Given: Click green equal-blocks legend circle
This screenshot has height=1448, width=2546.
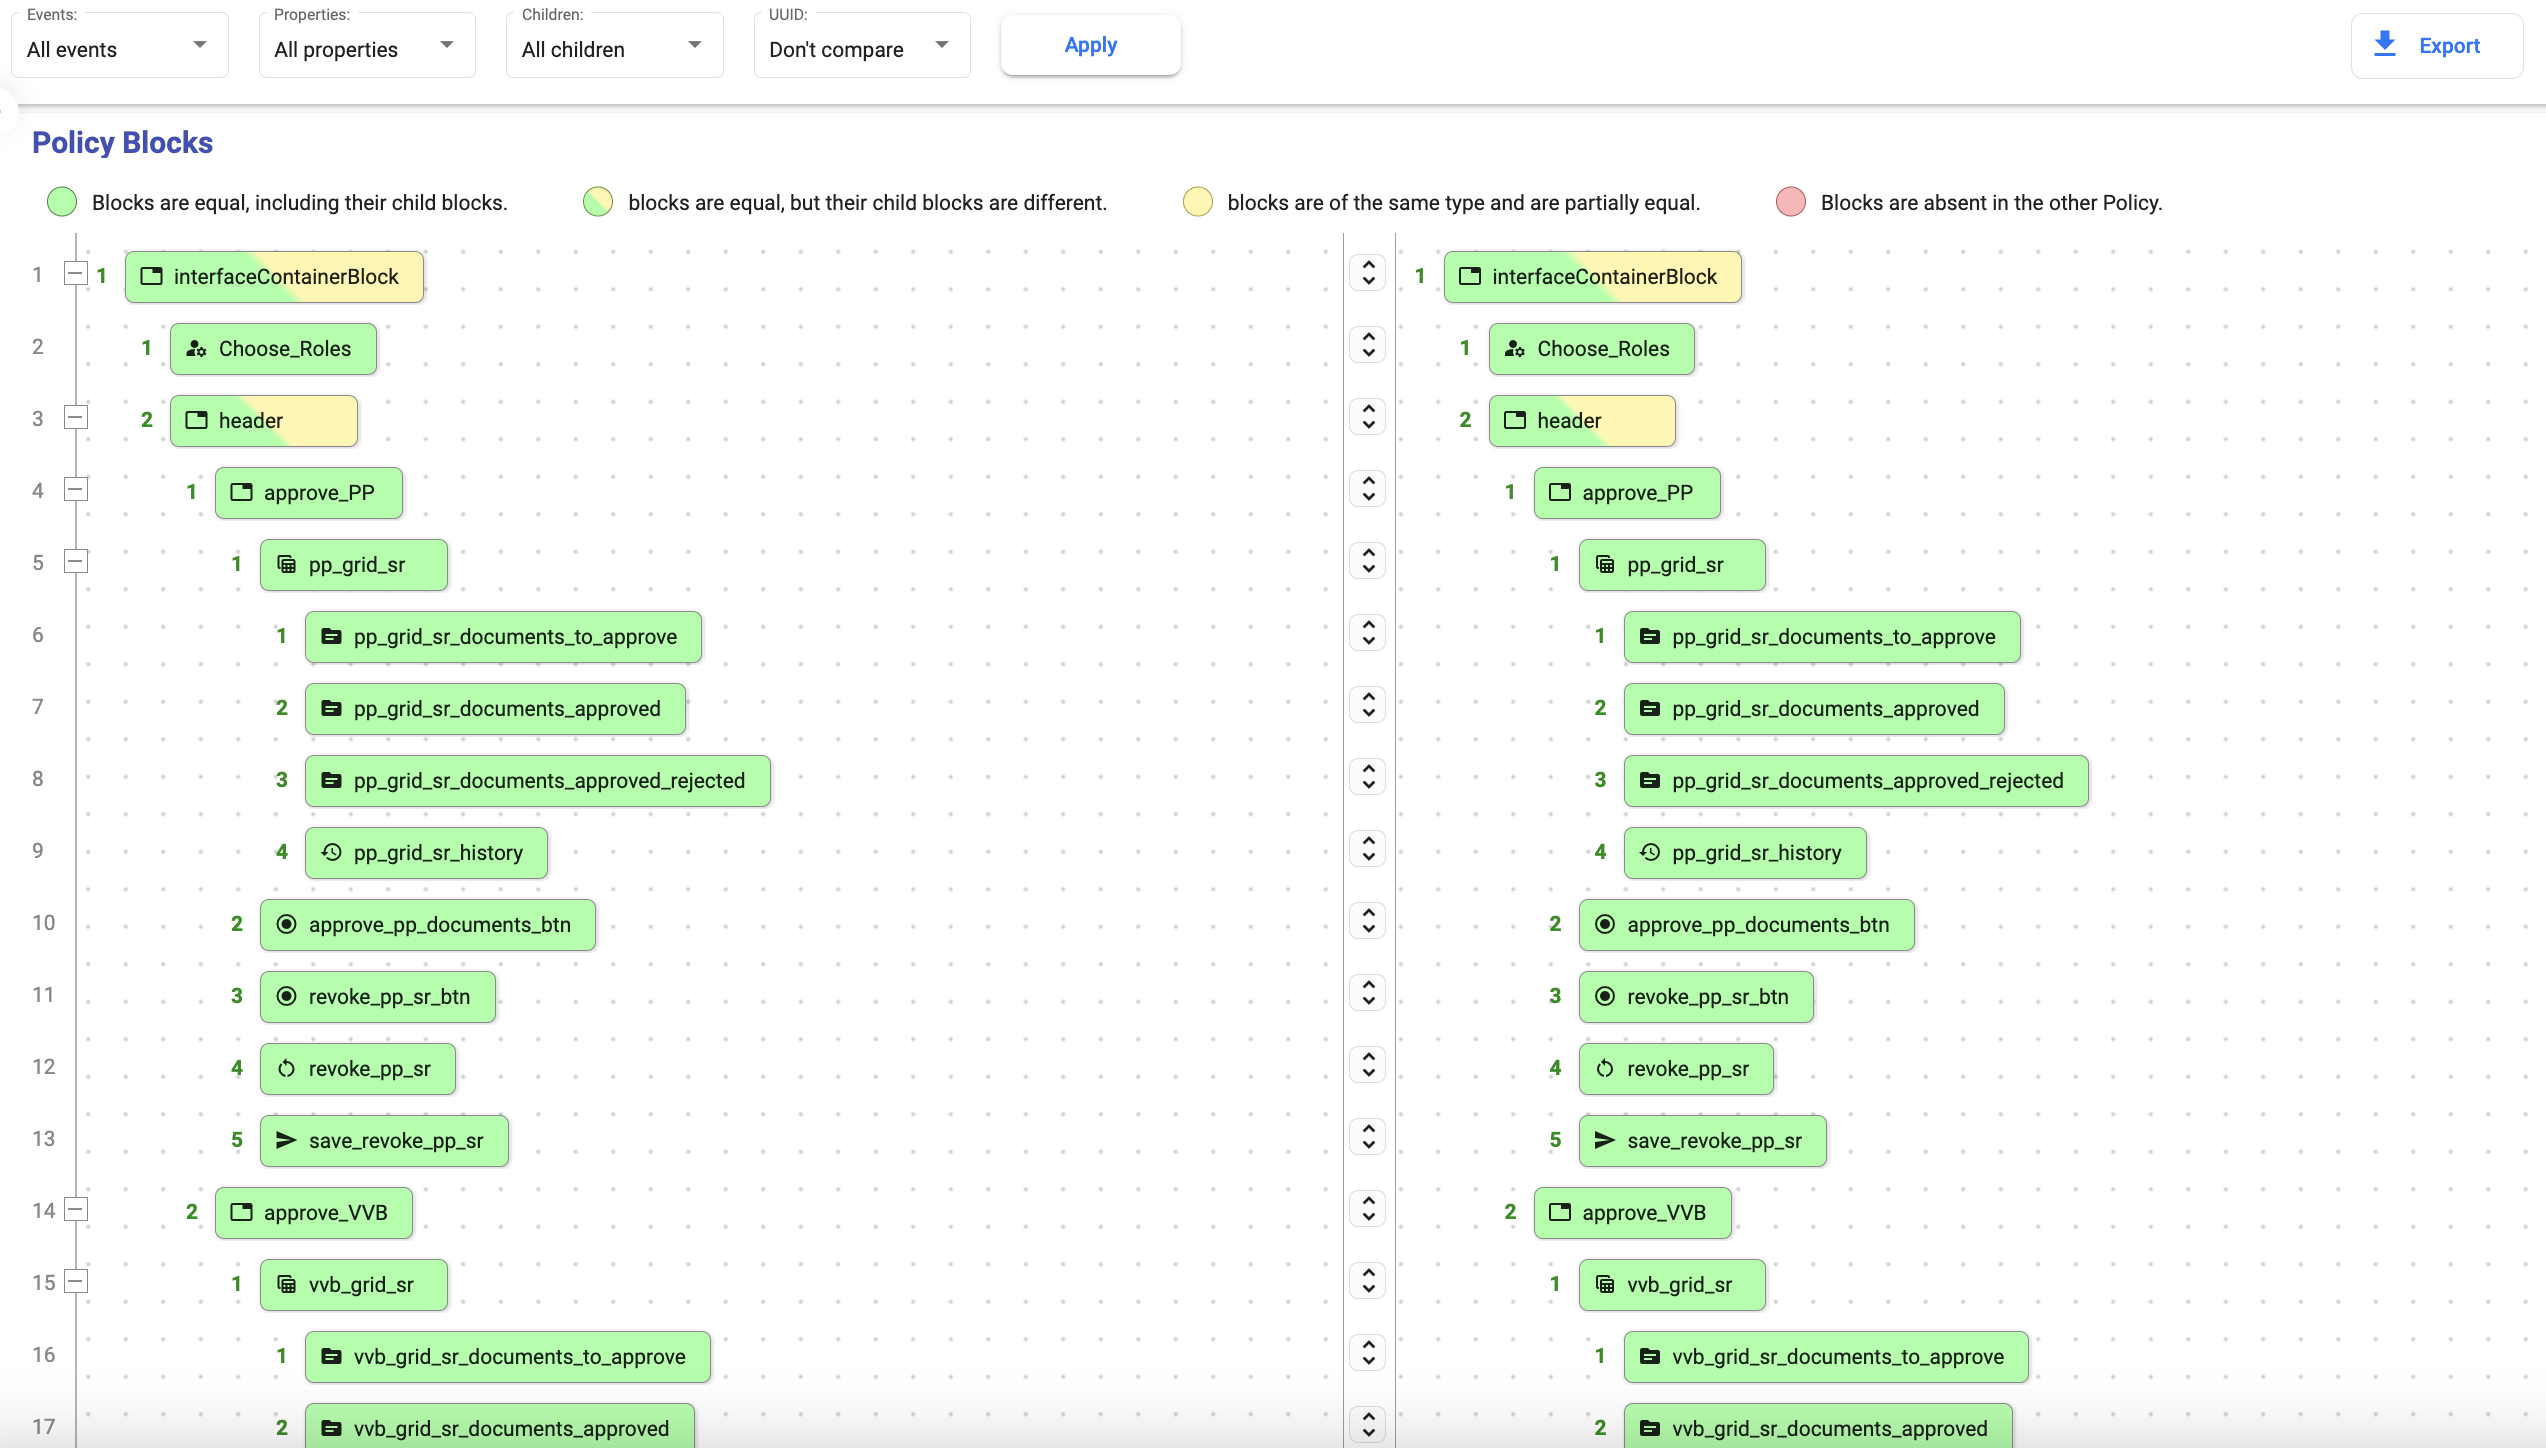Looking at the screenshot, I should pos(62,202).
